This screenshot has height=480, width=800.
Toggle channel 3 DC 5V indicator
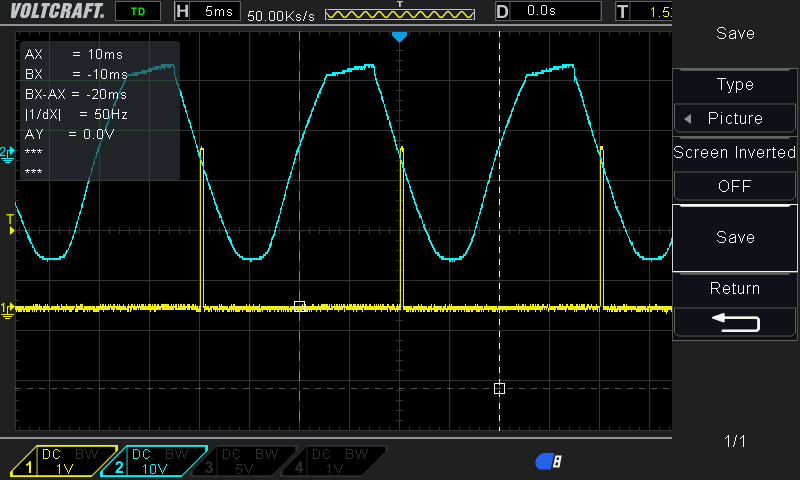coord(240,461)
